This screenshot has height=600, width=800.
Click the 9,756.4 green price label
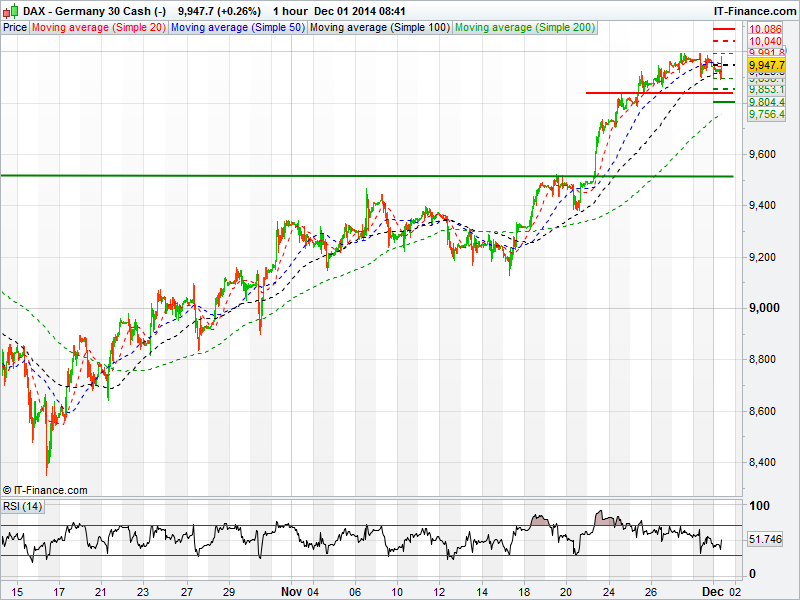tap(766, 115)
